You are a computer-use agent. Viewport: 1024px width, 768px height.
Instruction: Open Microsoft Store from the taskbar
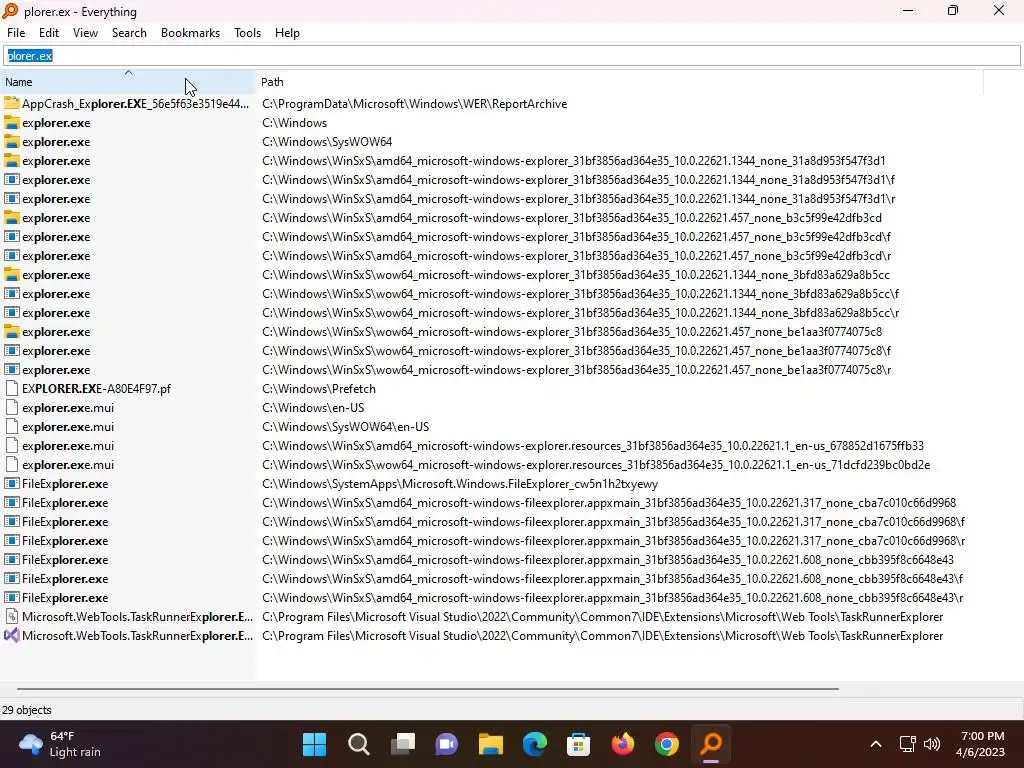coord(579,744)
